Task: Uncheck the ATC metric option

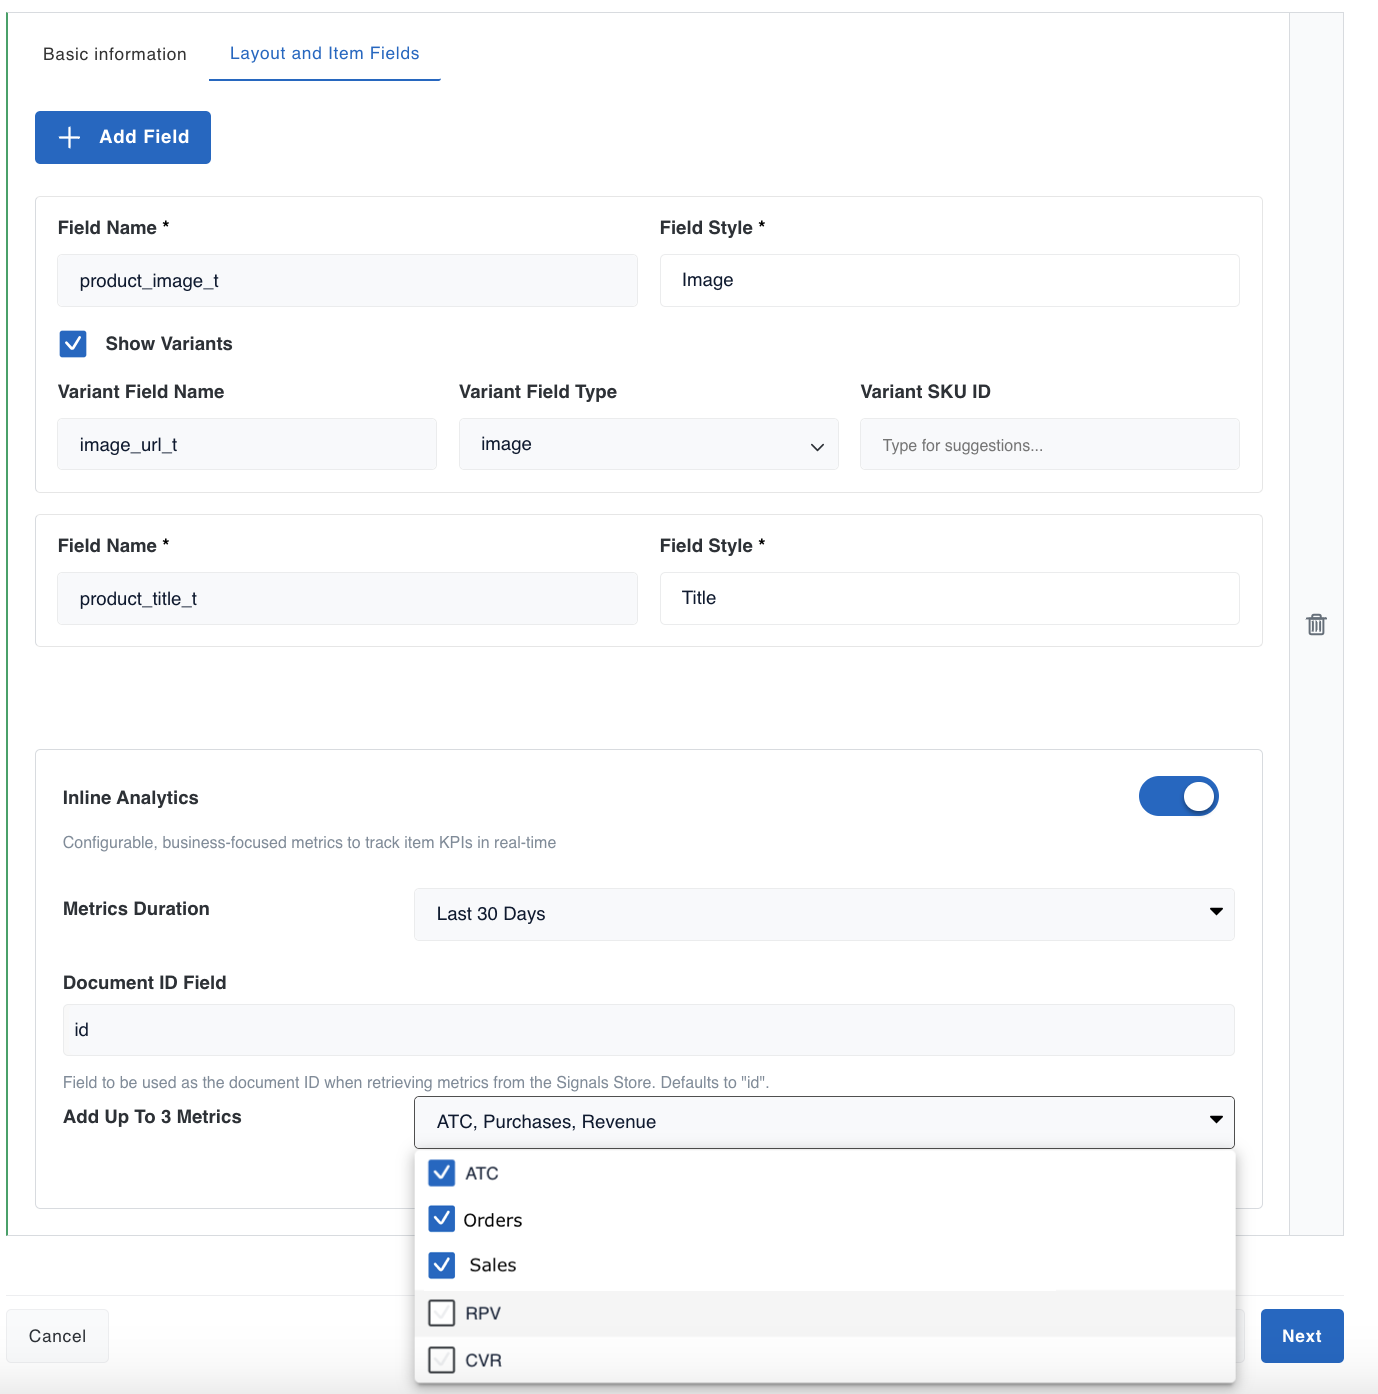Action: (441, 1172)
